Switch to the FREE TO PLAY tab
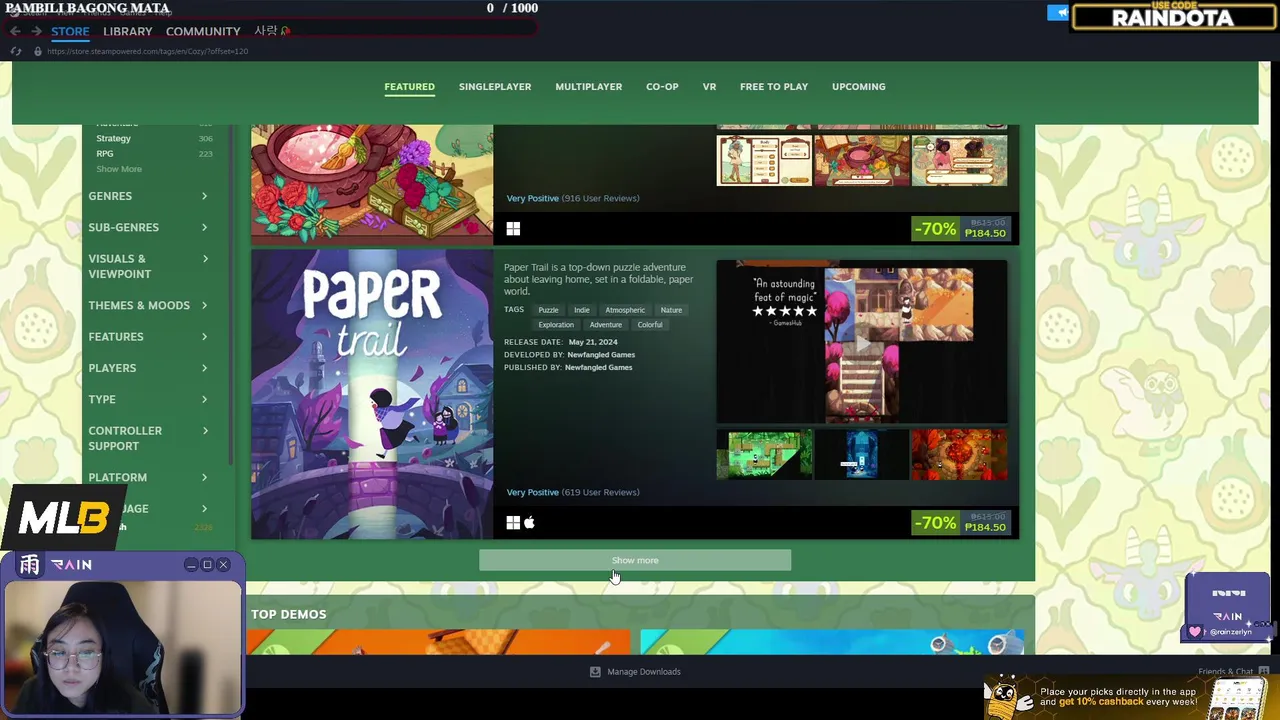This screenshot has height=720, width=1280. 774,87
